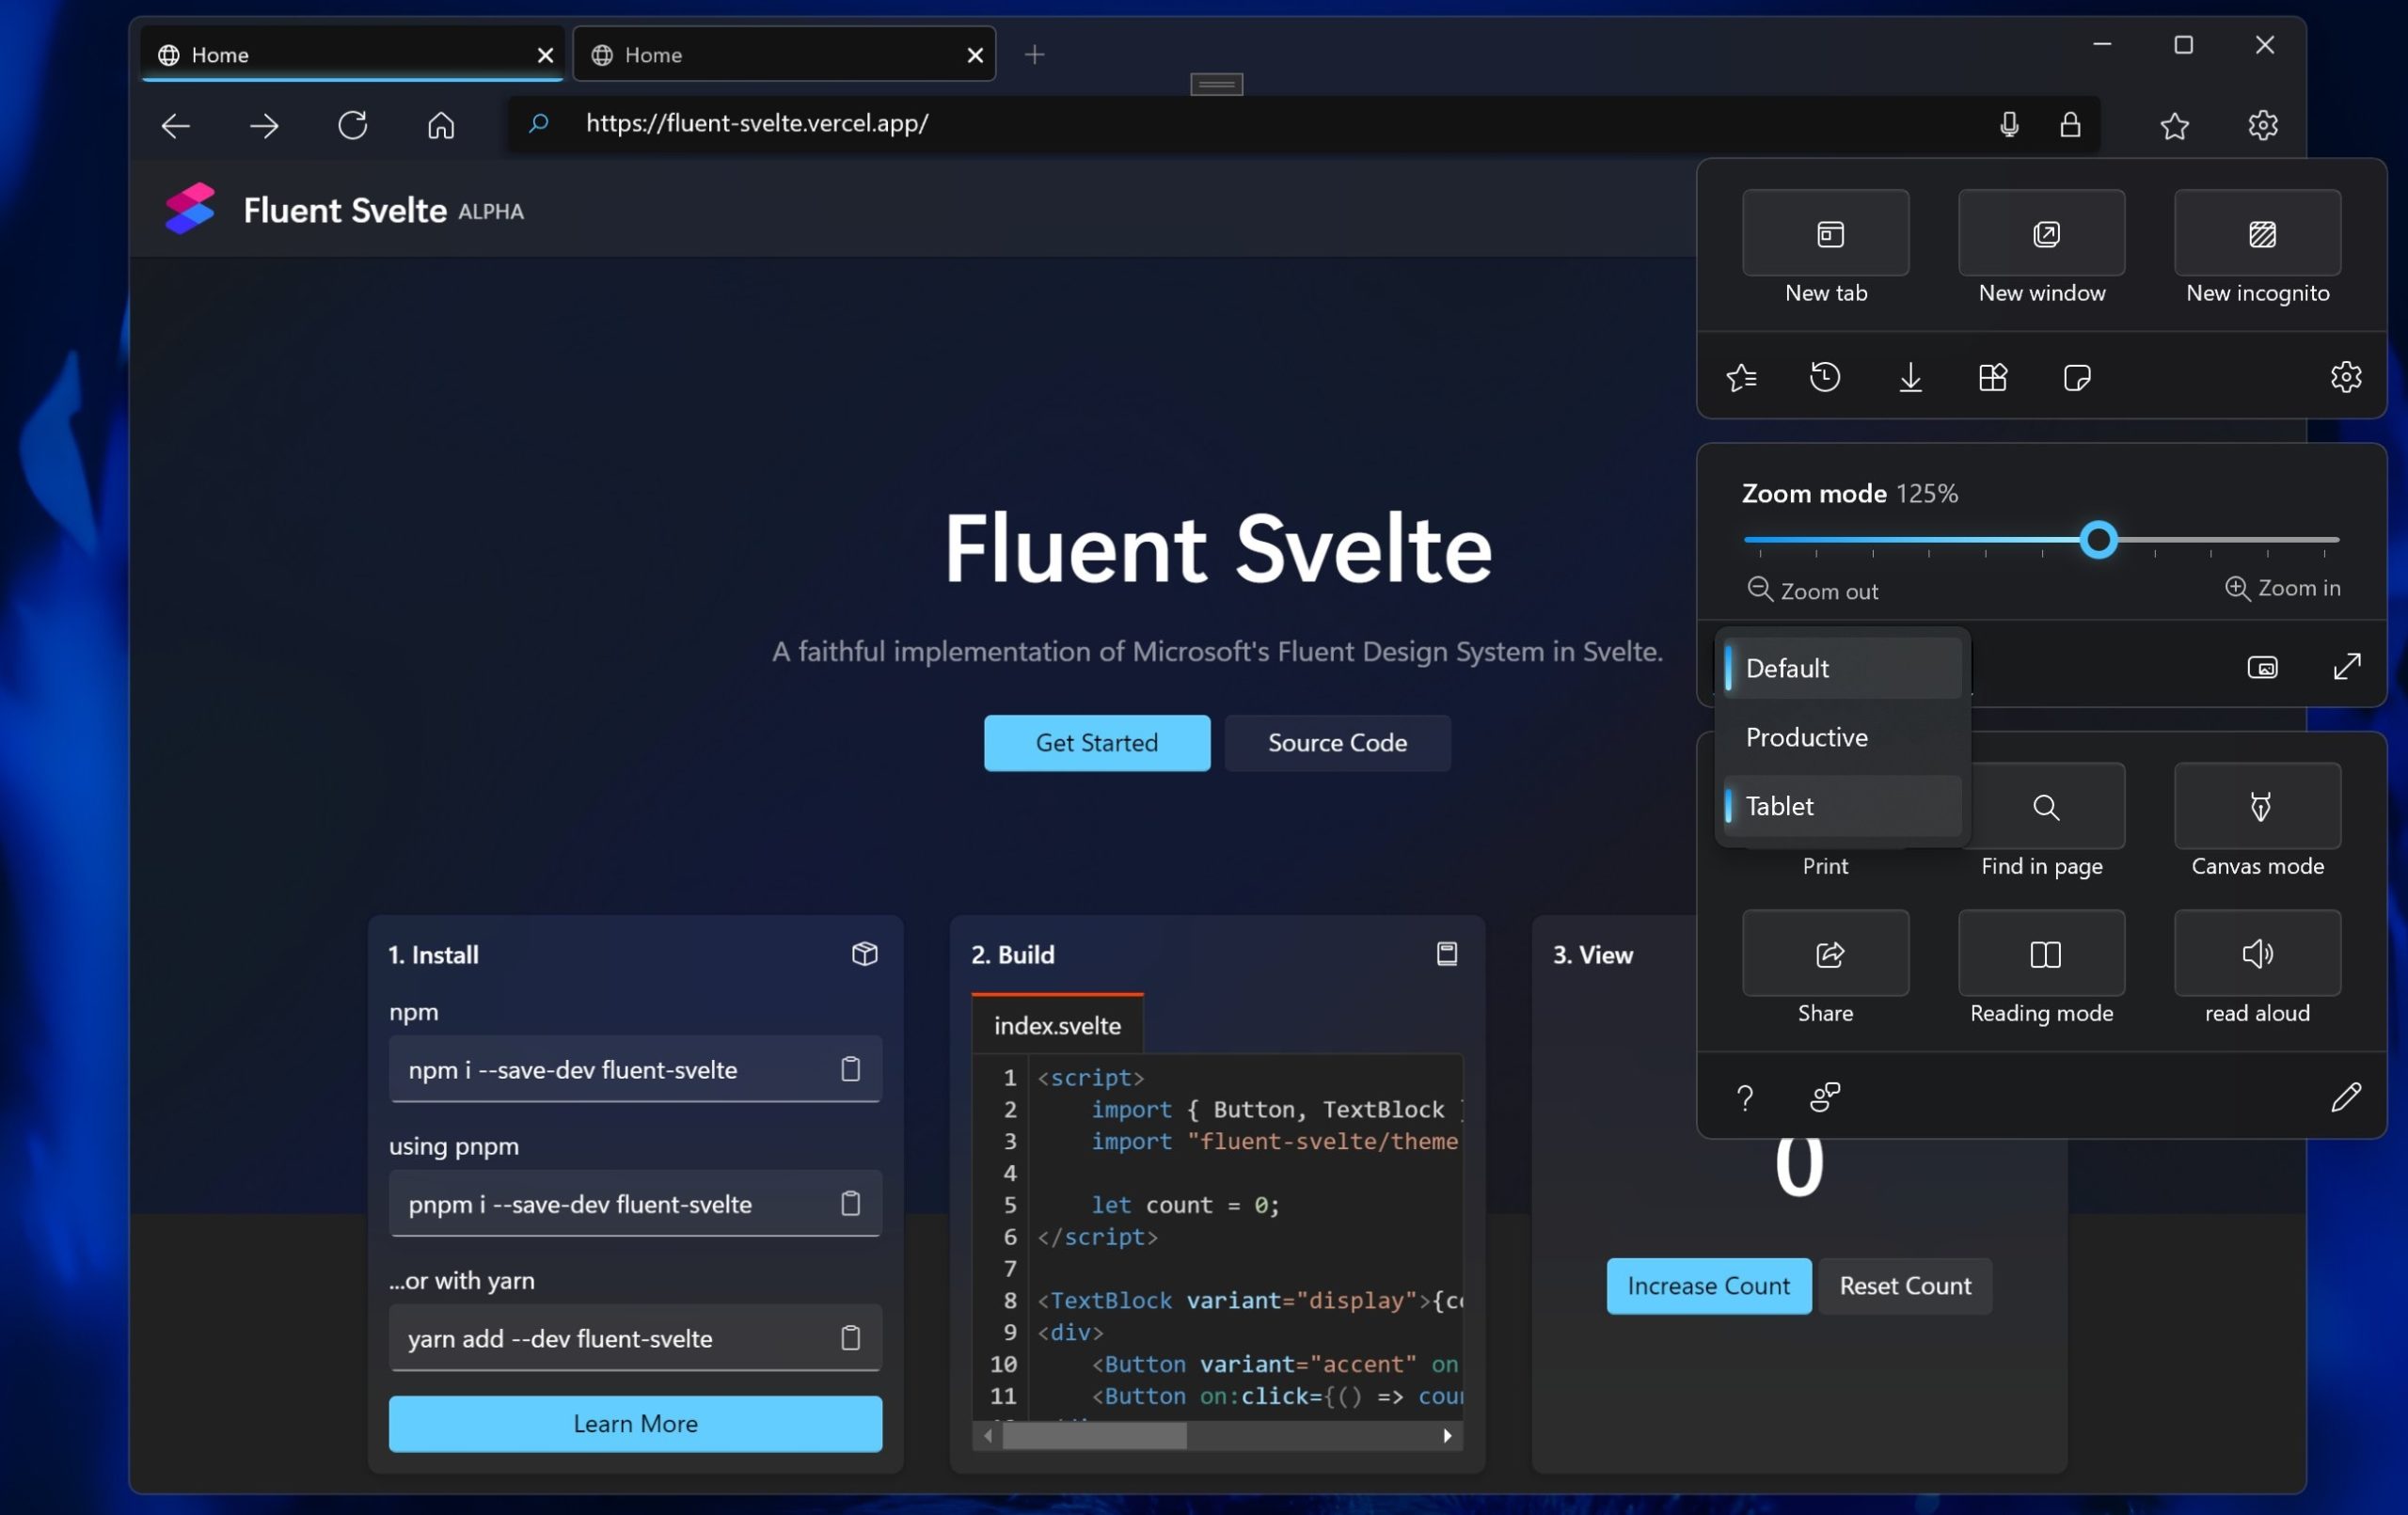
Task: Click Increase Count button
Action: click(x=1708, y=1286)
